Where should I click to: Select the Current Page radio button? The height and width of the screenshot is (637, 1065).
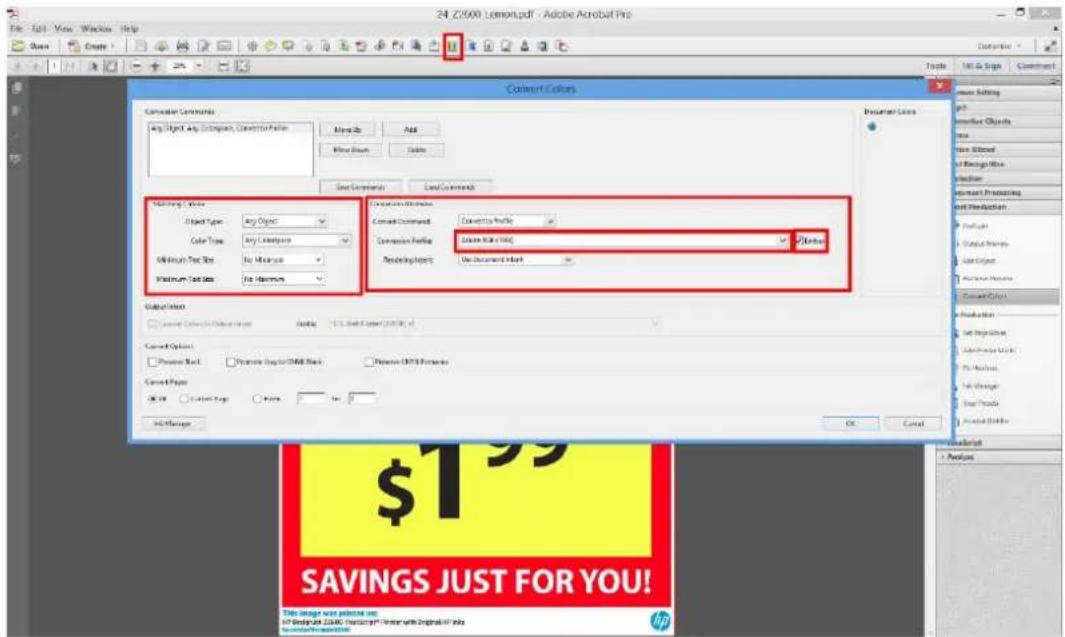point(183,399)
